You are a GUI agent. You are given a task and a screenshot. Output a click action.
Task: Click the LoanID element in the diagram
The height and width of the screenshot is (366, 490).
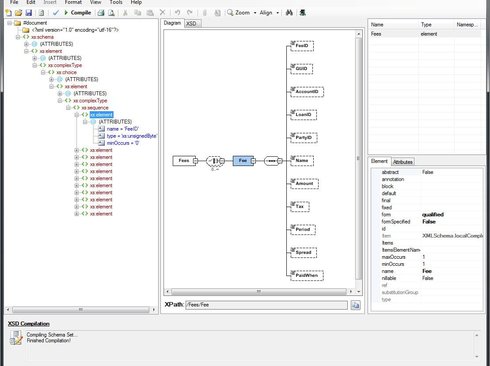coord(303,115)
